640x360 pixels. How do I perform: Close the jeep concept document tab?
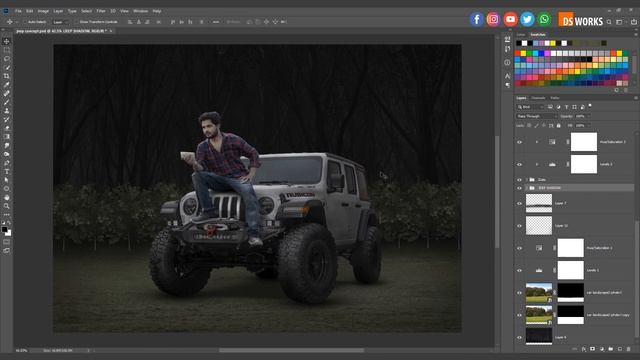coord(111,31)
